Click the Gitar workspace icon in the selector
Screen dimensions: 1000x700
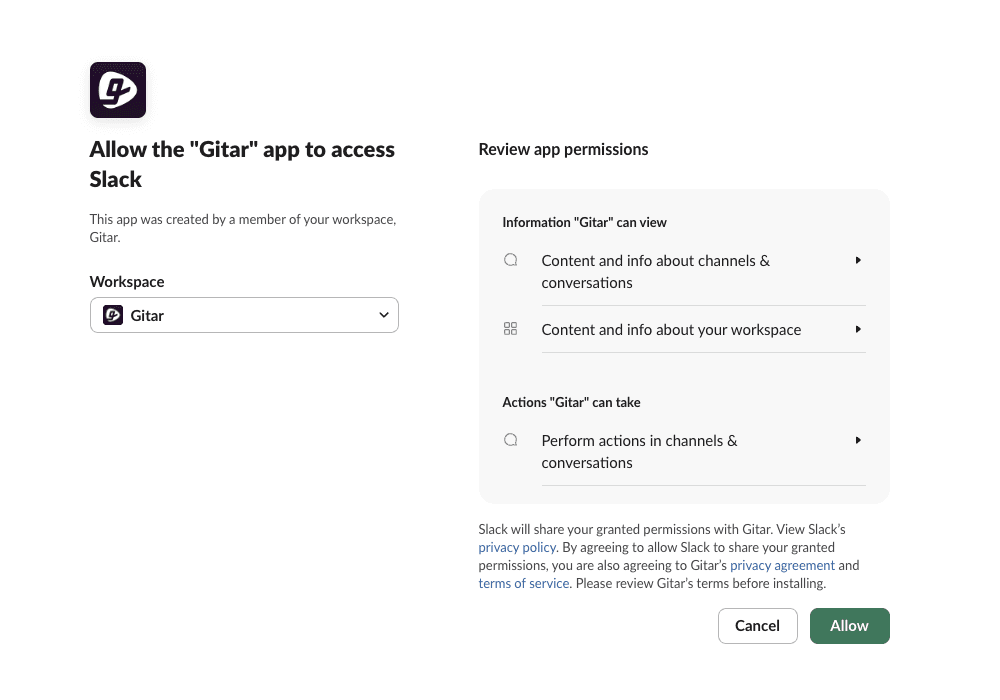click(x=112, y=314)
